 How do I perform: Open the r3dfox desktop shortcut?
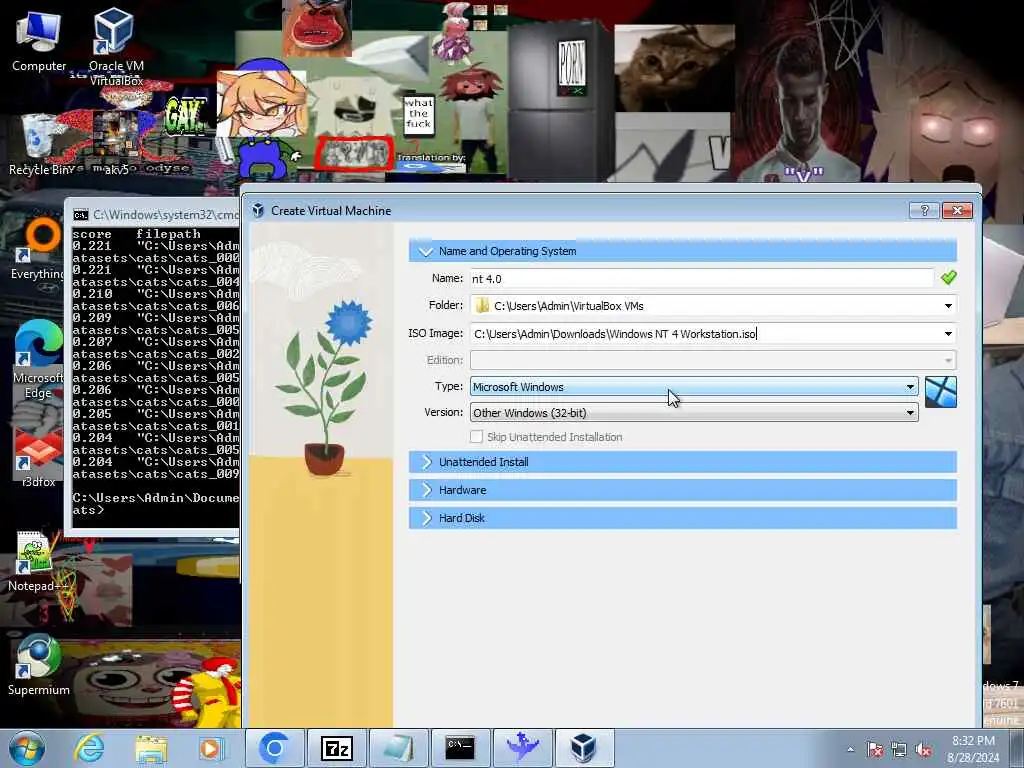pos(38,457)
